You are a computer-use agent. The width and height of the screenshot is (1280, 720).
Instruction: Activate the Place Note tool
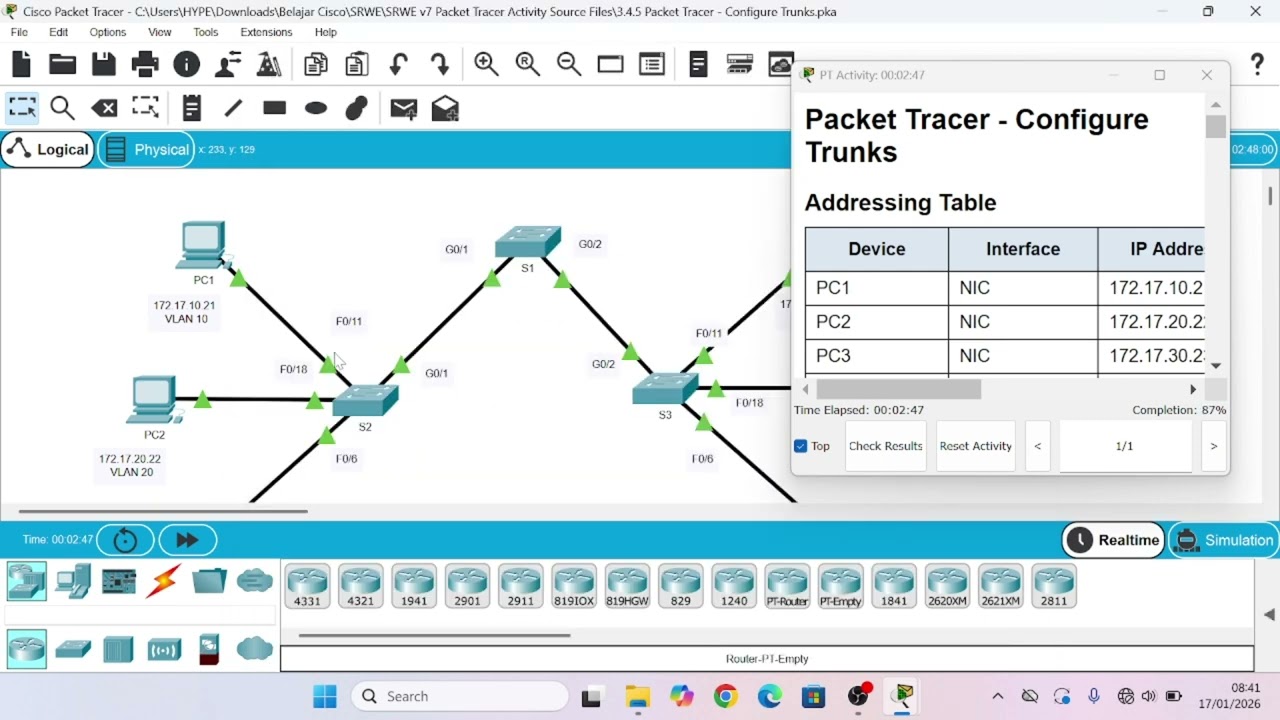[x=192, y=108]
